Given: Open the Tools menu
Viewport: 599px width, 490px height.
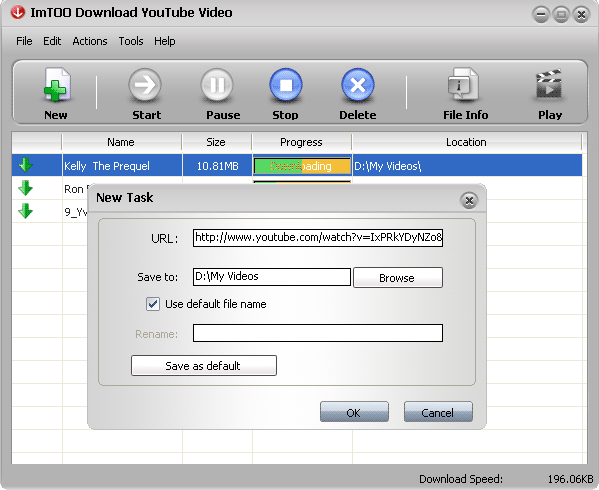Looking at the screenshot, I should [131, 41].
